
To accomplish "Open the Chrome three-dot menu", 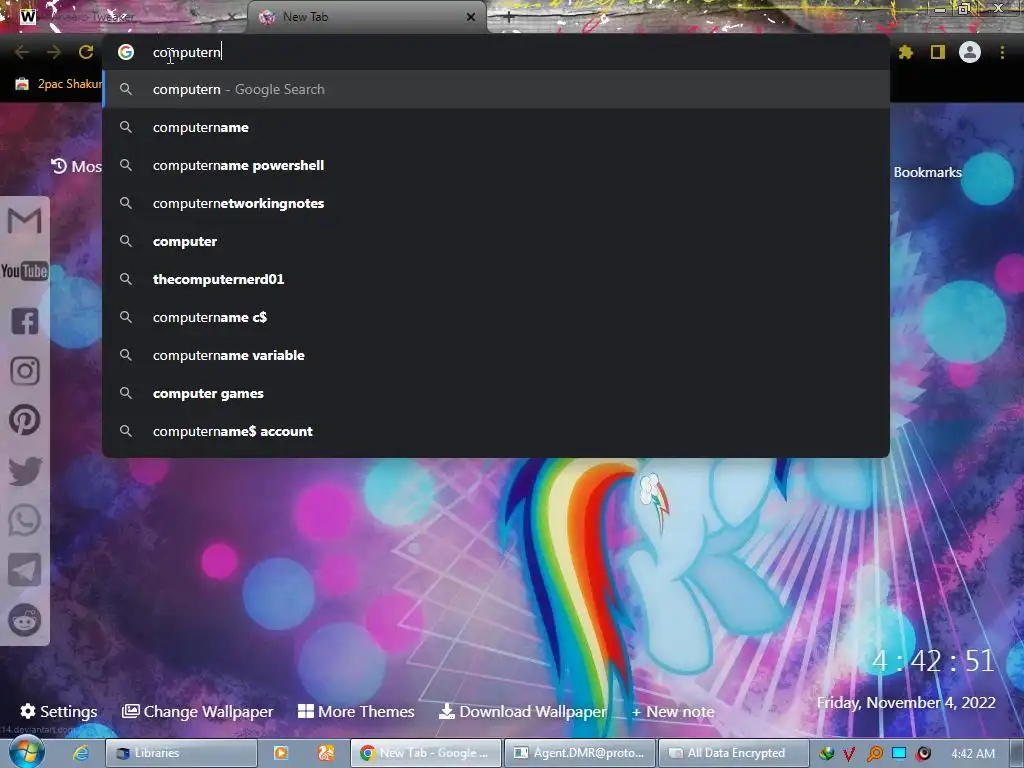I will (1002, 52).
